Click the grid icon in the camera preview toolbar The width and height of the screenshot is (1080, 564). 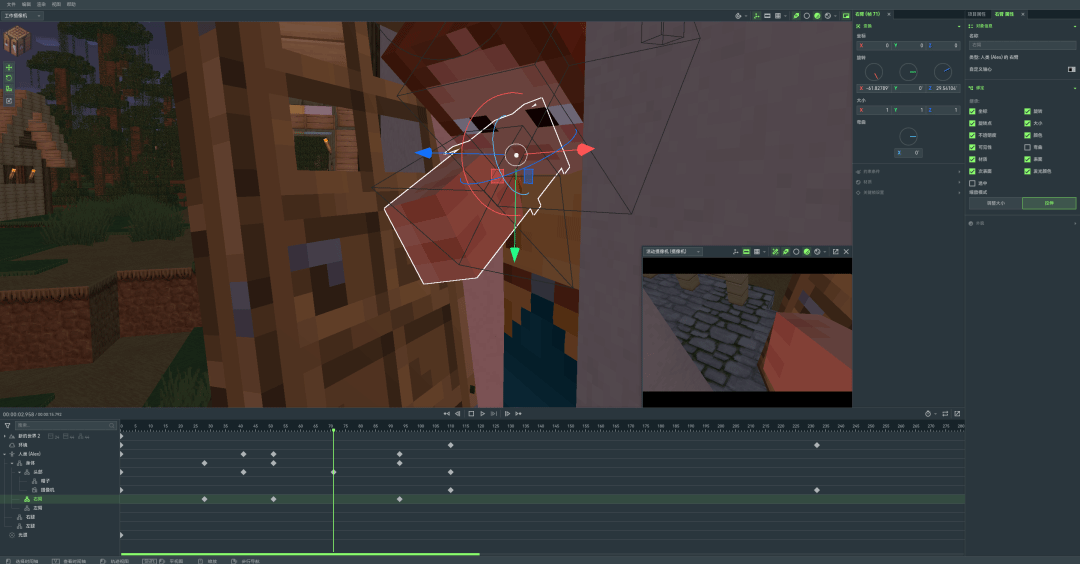(756, 252)
